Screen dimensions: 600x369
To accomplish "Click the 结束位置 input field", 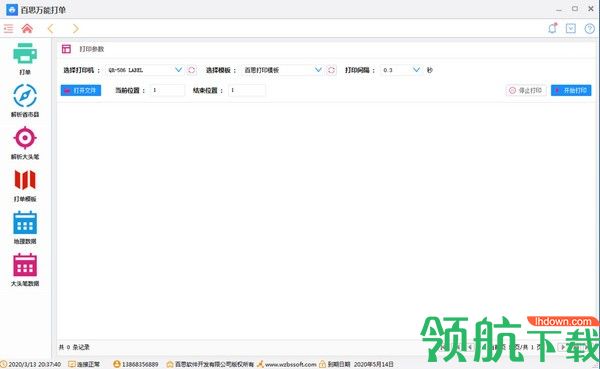I will [247, 90].
